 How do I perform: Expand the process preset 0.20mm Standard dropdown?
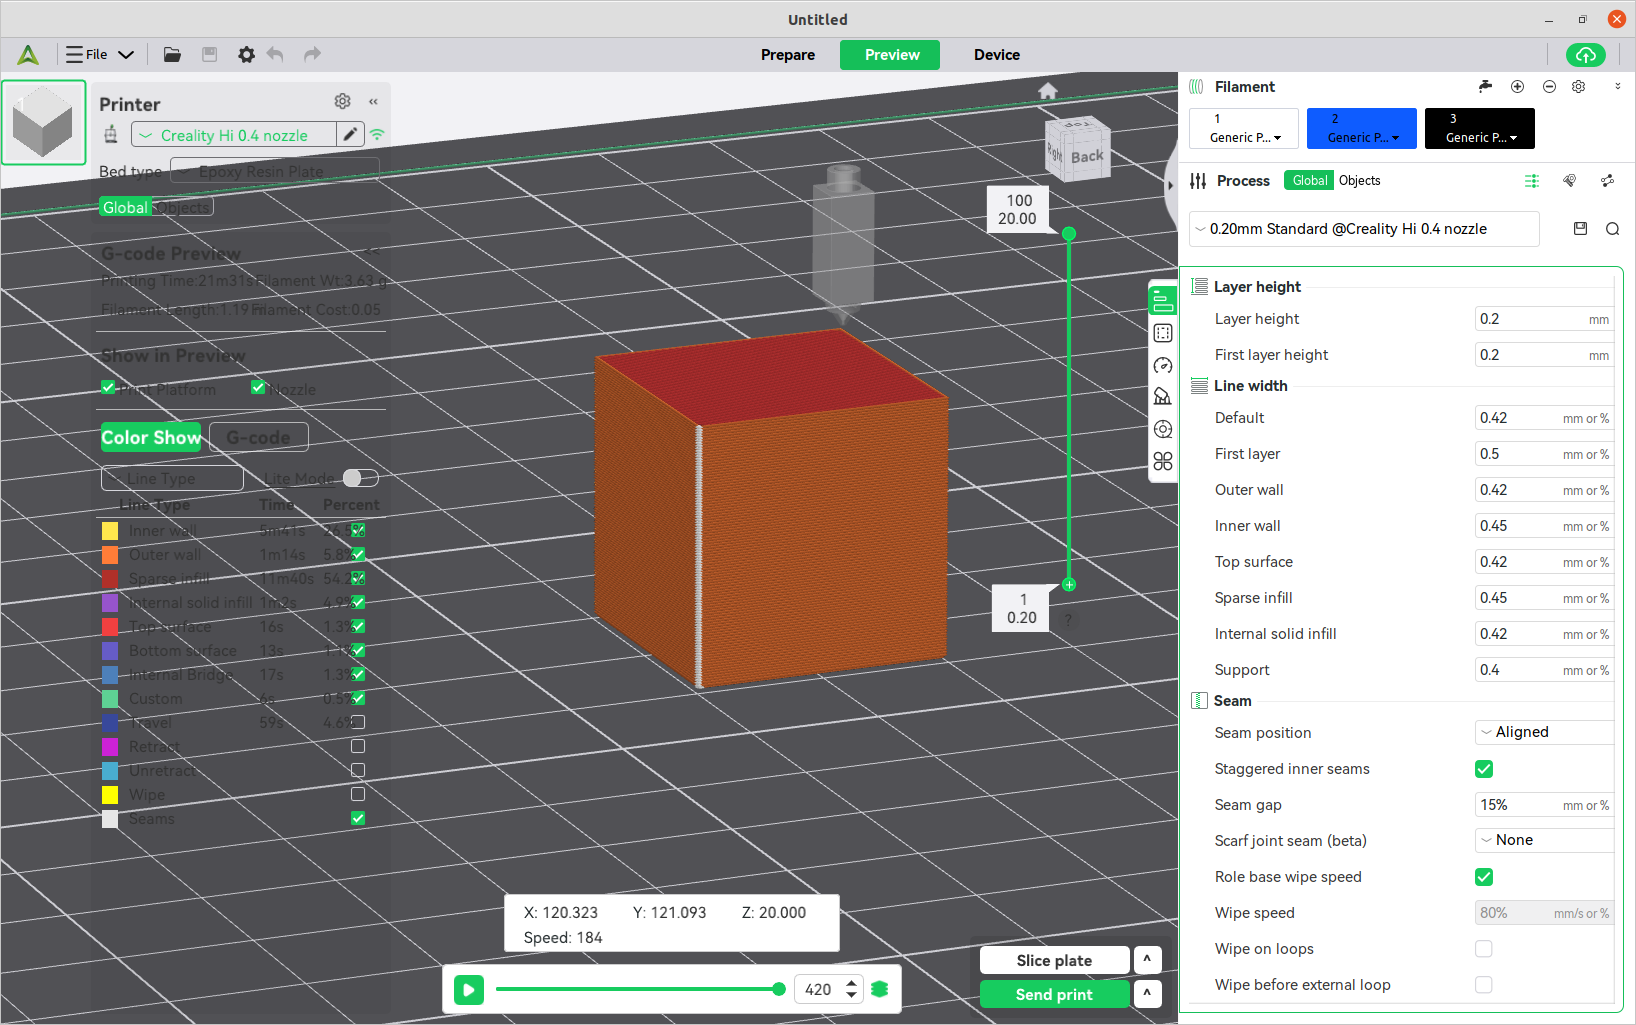[1364, 229]
